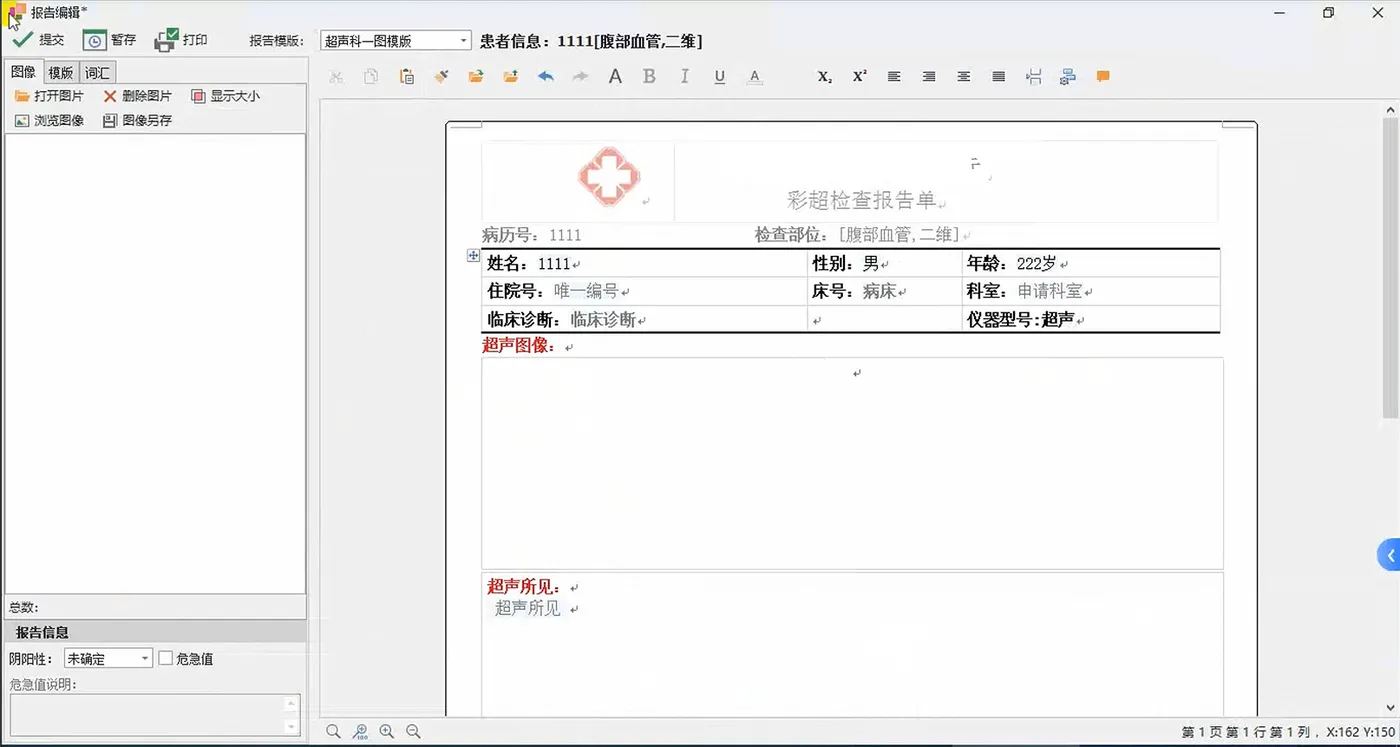Switch to the 图像 tab
The height and width of the screenshot is (747, 1400).
tap(24, 72)
